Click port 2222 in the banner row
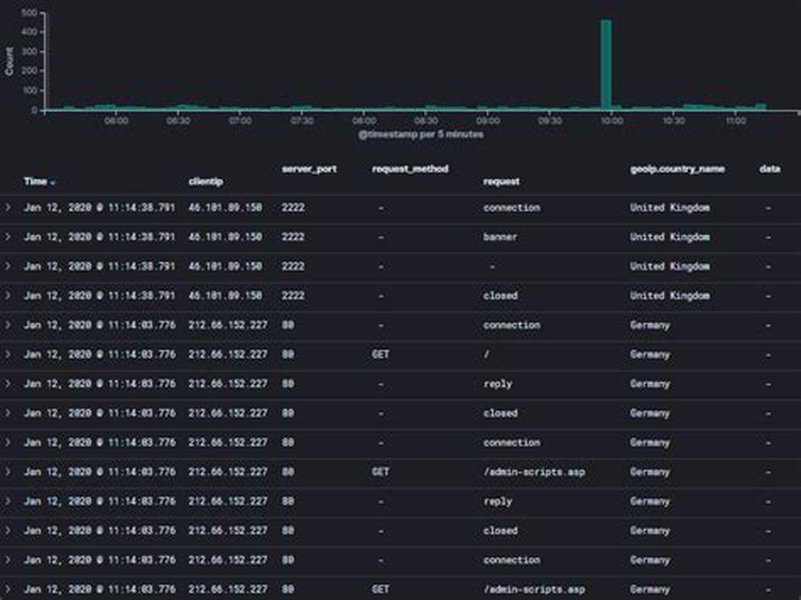The height and width of the screenshot is (600, 801). [x=293, y=237]
